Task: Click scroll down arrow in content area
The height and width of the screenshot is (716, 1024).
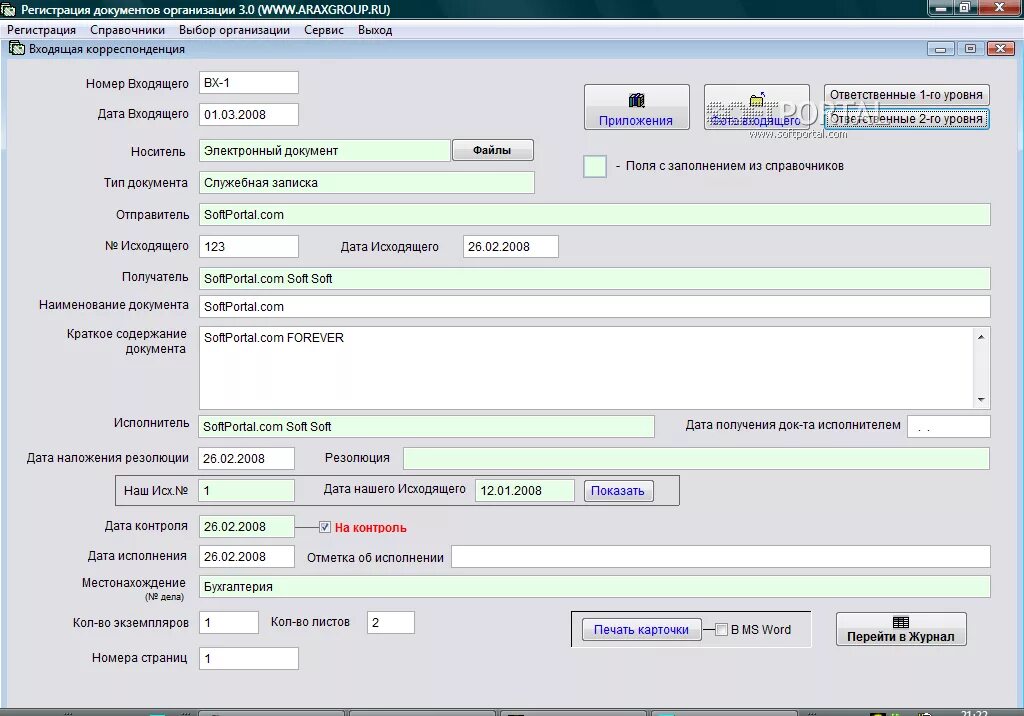Action: pyautogui.click(x=981, y=400)
